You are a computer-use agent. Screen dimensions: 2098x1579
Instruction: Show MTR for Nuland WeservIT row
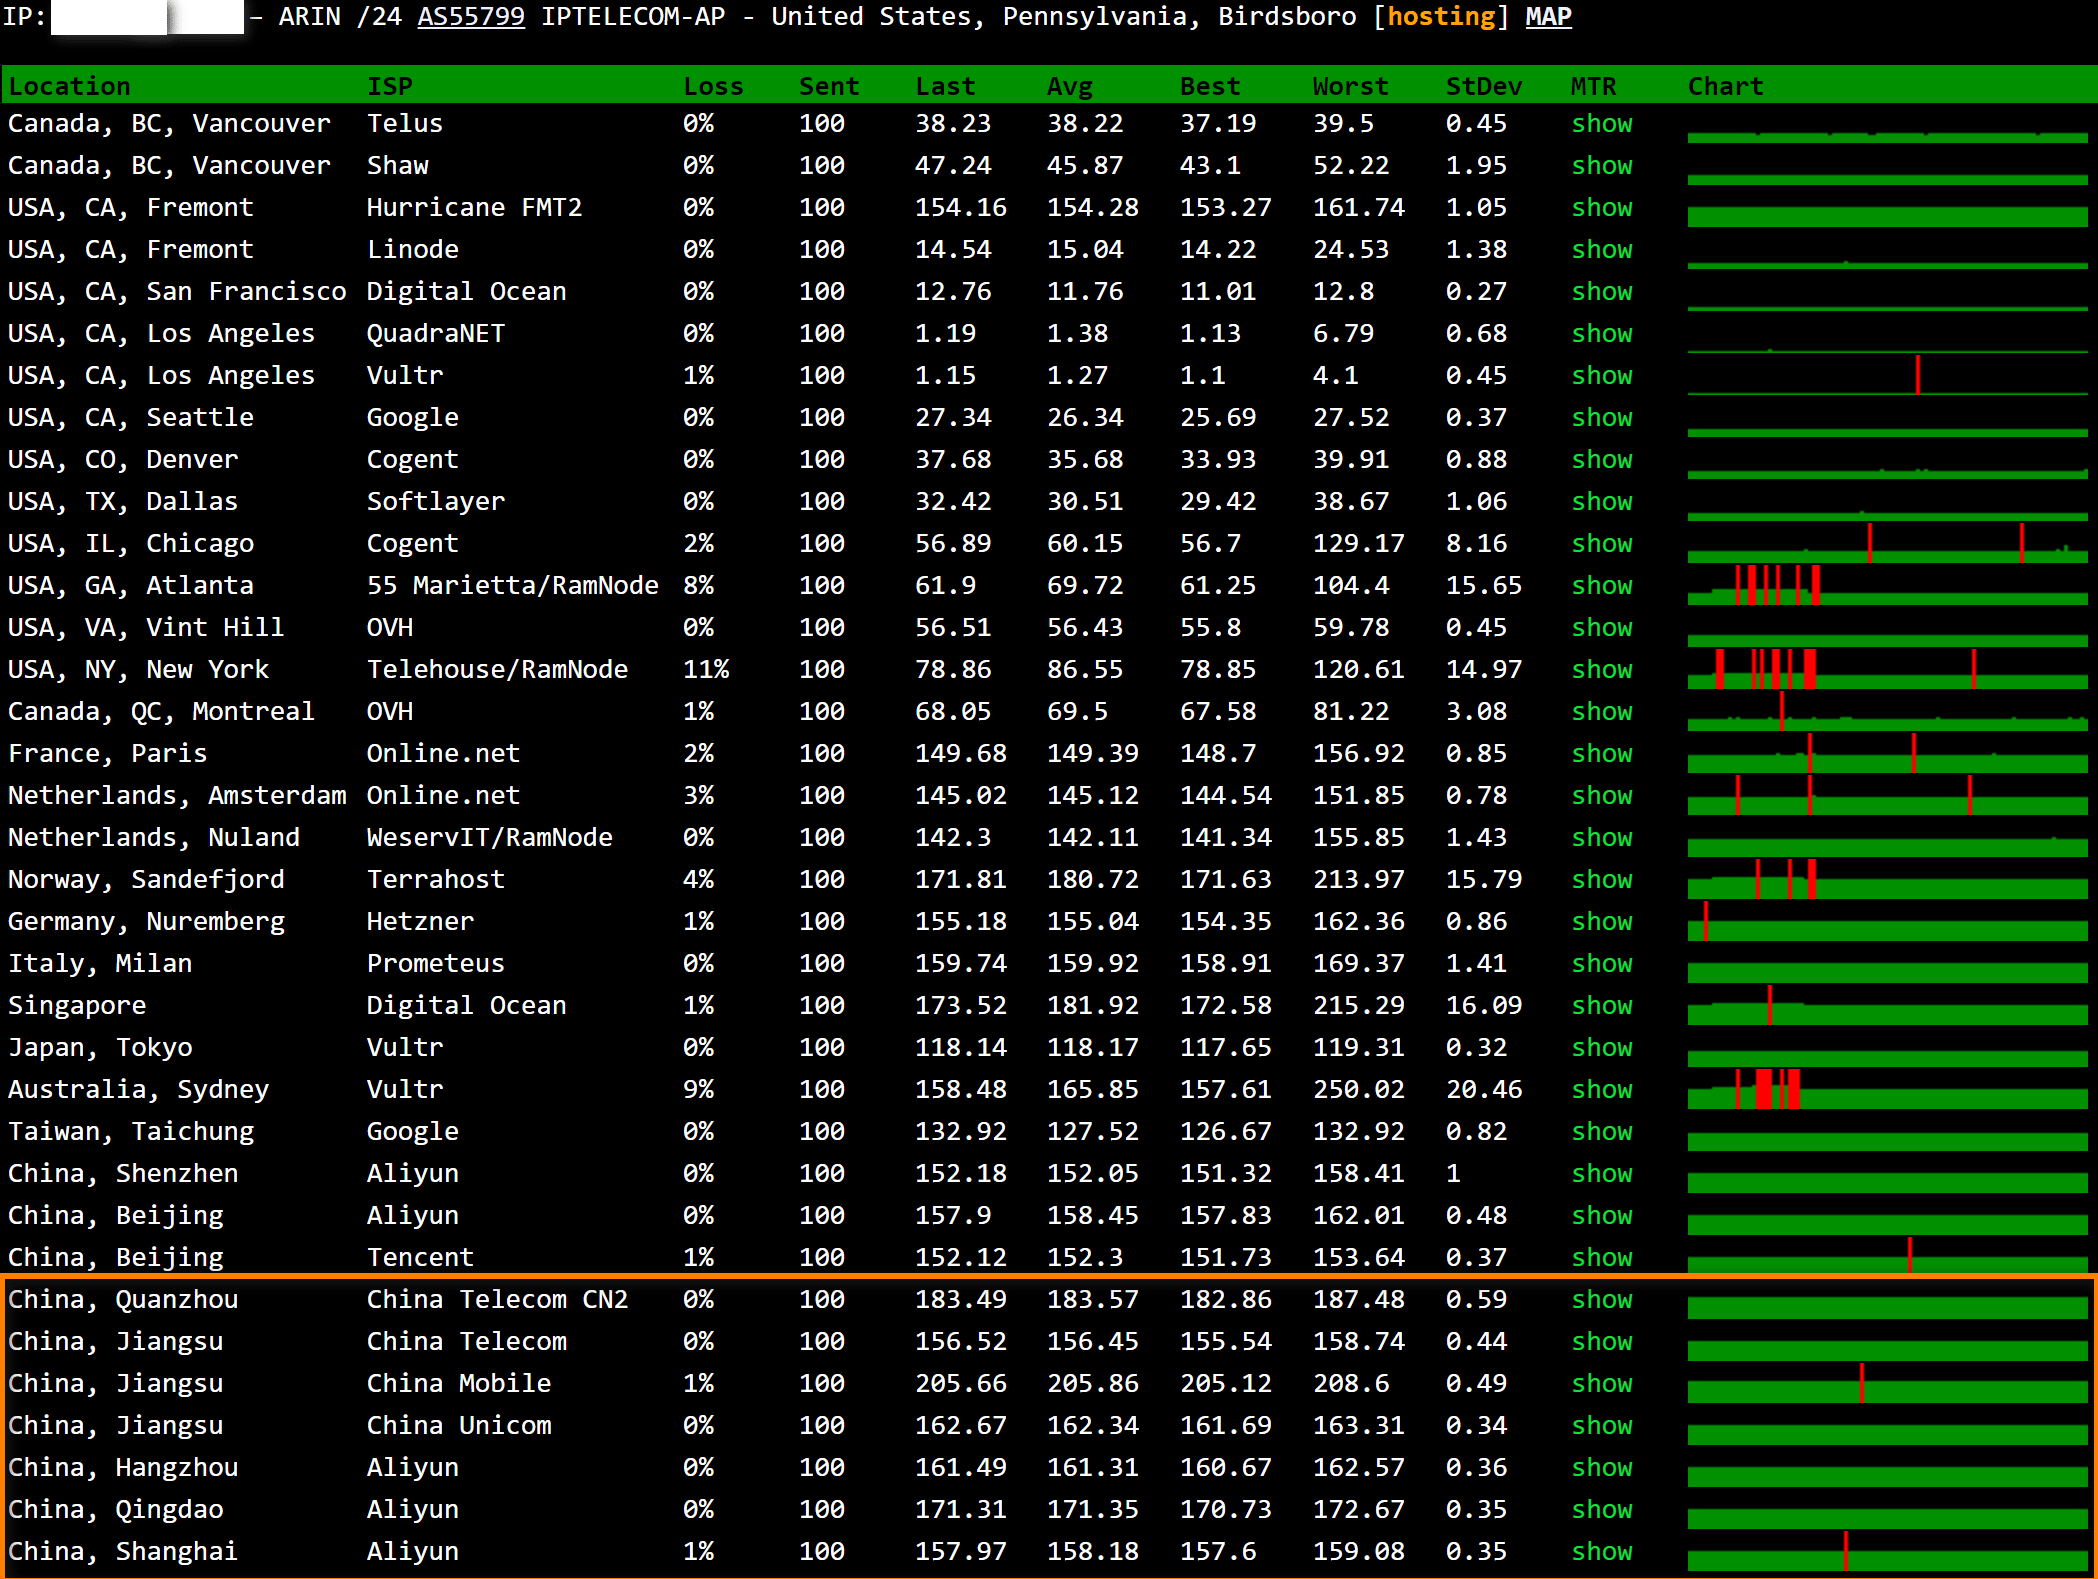1601,837
